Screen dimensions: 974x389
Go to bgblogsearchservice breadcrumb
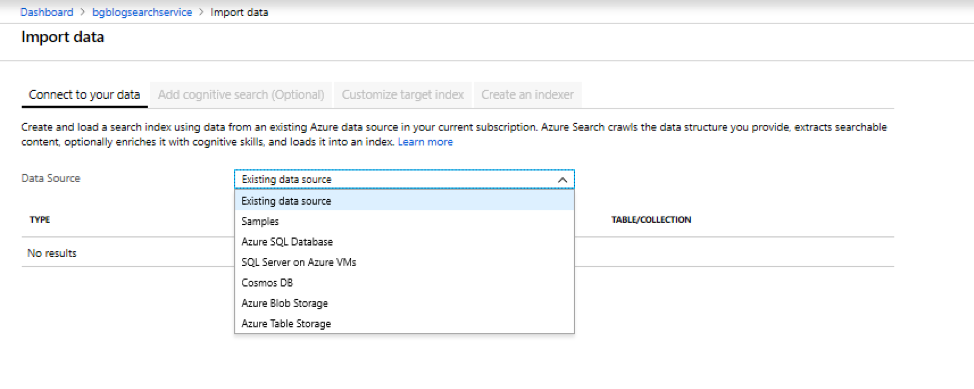[142, 12]
